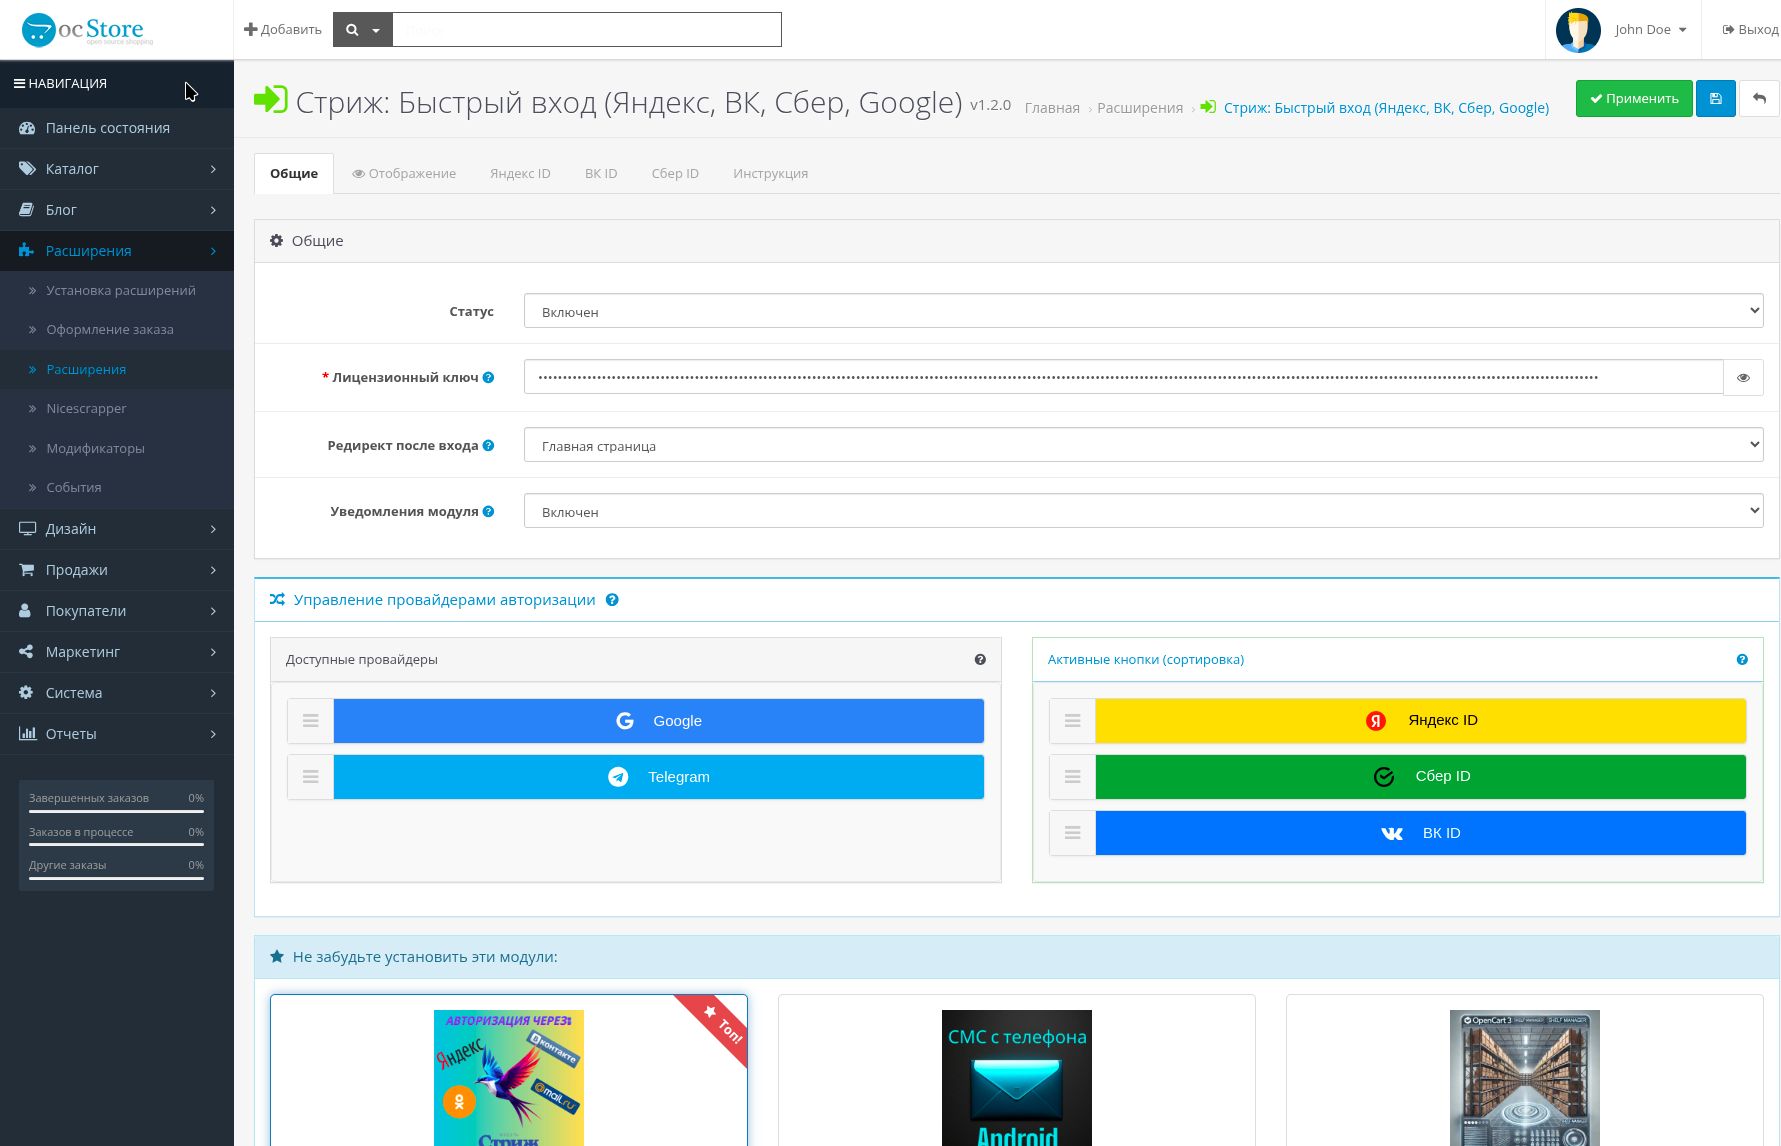Image resolution: width=1781 pixels, height=1146 pixels.
Task: Expand the Каталог menu
Action: point(117,169)
